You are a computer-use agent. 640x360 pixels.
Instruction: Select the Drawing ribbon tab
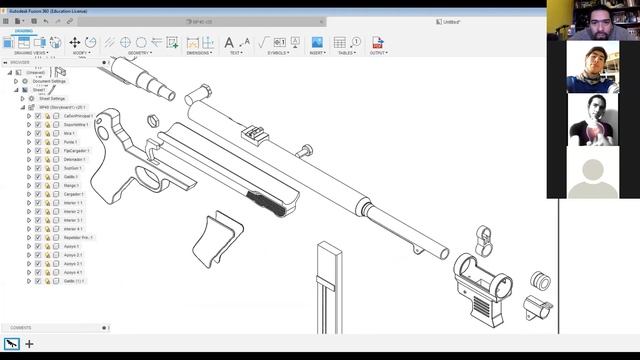[x=24, y=31]
